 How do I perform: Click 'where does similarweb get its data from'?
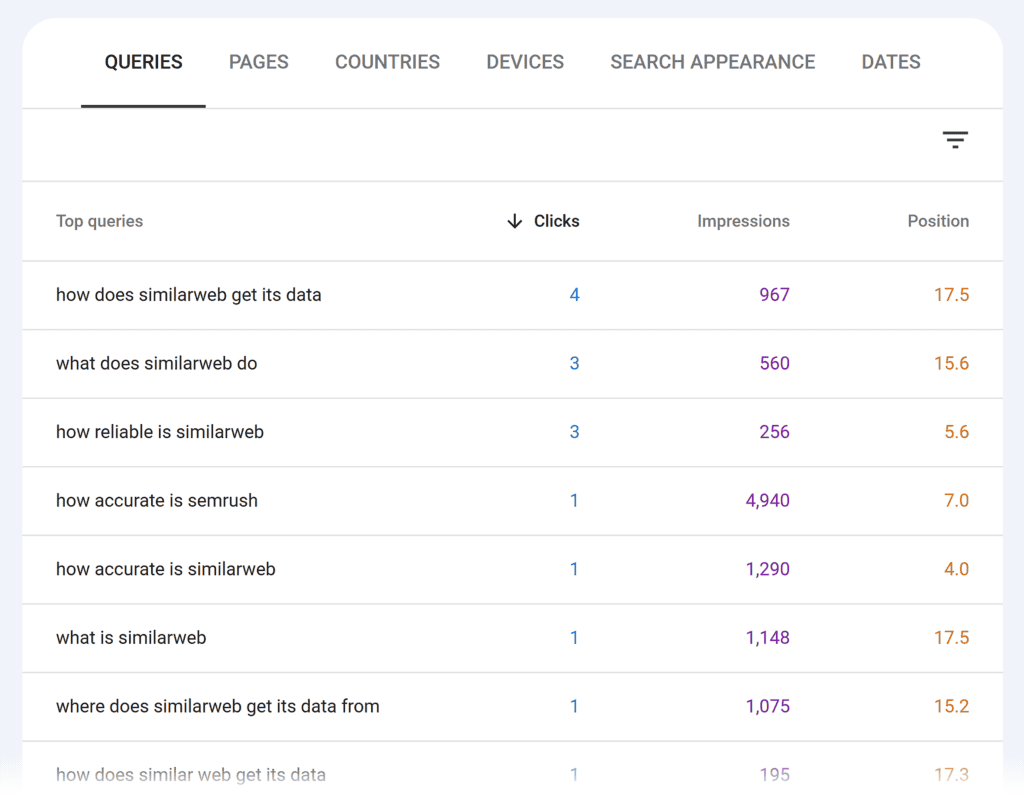(x=218, y=706)
